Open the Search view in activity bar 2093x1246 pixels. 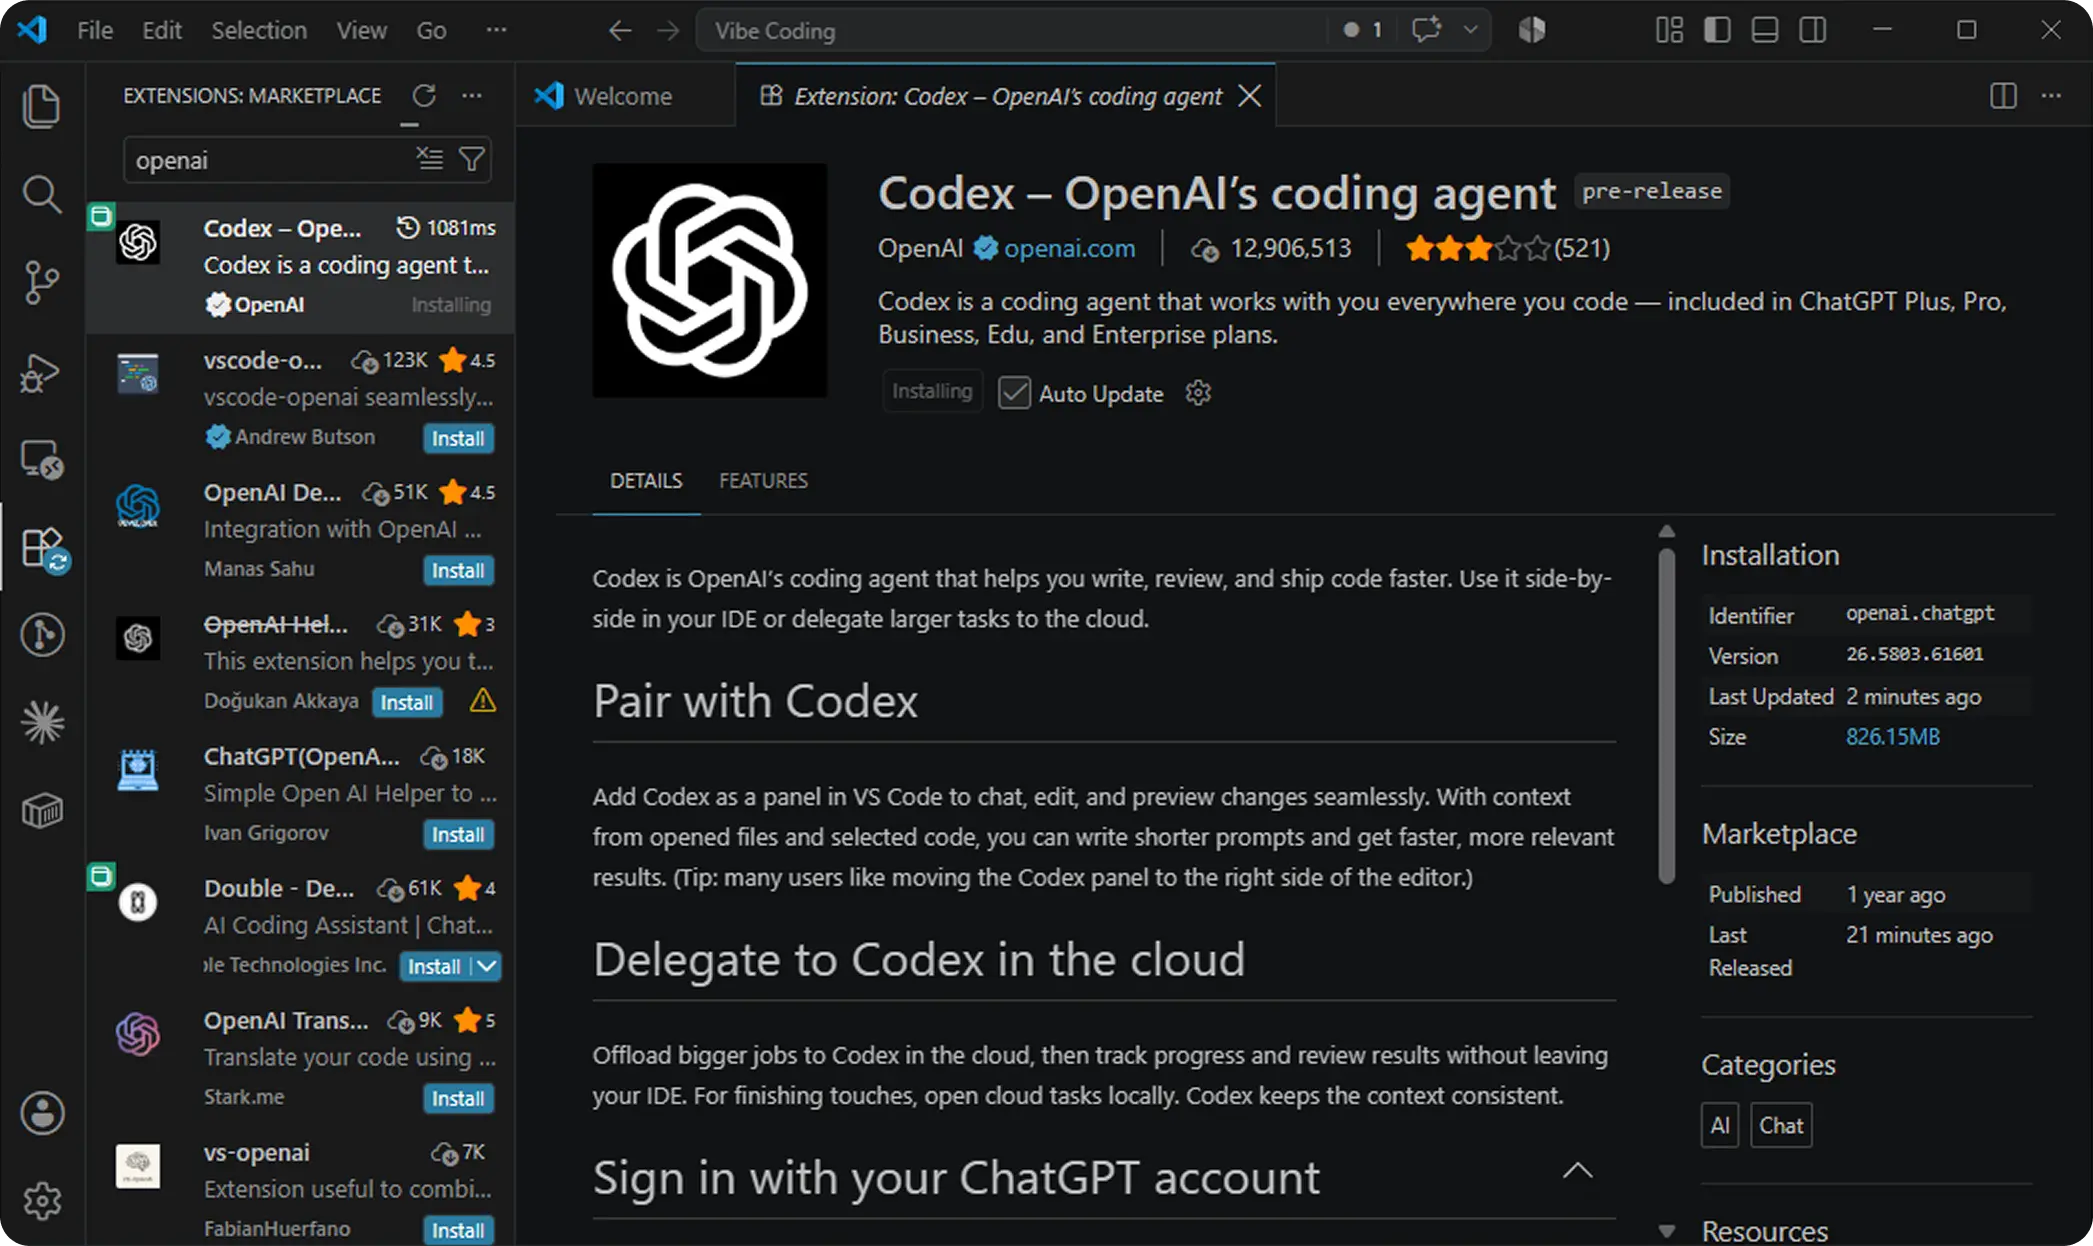[x=42, y=194]
